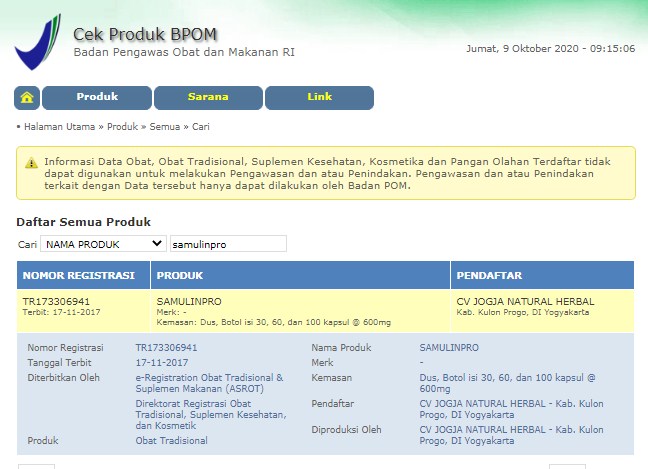Click the PENDAFTAR column header
This screenshot has height=469, width=648.
[x=542, y=275]
